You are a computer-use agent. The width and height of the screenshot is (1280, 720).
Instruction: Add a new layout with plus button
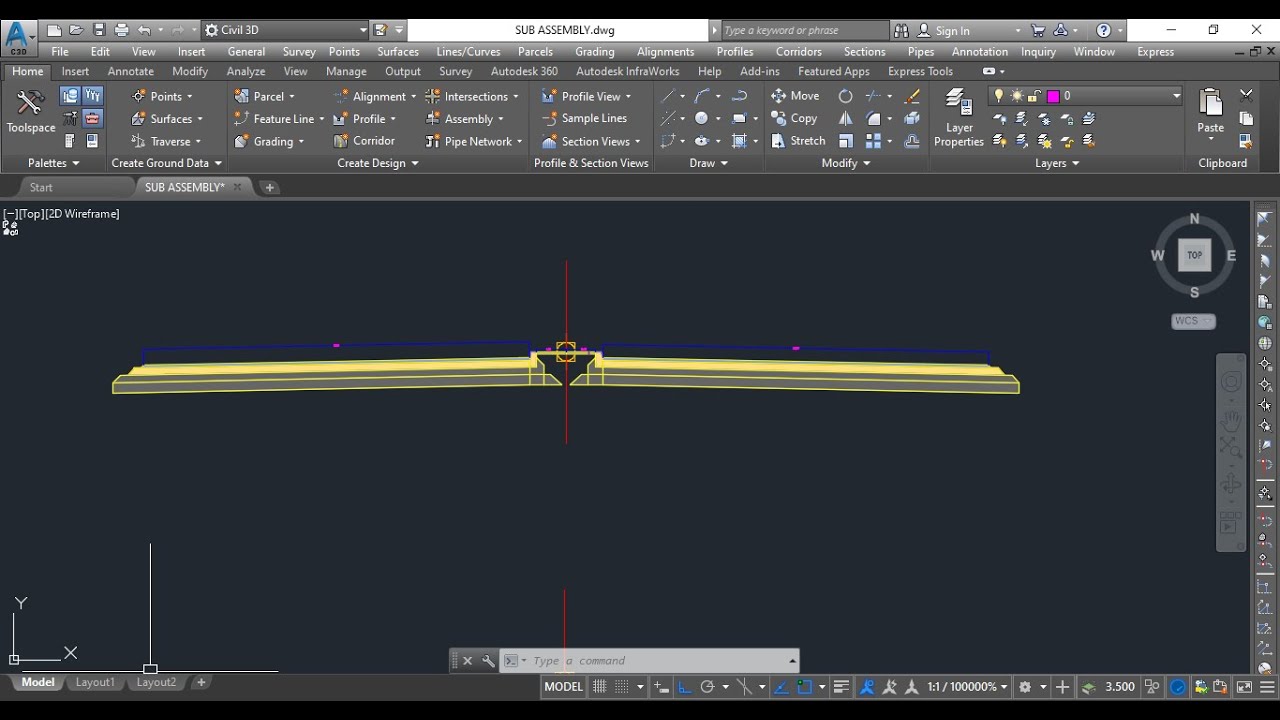(201, 682)
